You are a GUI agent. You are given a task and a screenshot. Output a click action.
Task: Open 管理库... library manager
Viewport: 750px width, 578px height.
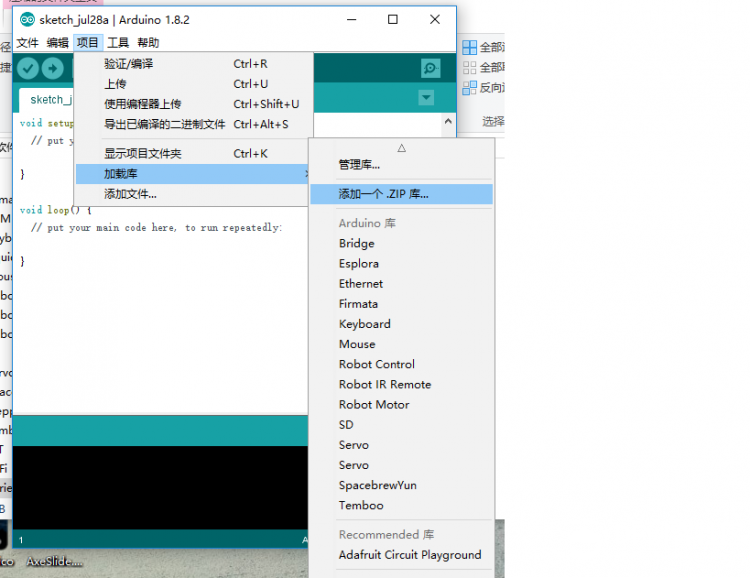pyautogui.click(x=401, y=165)
